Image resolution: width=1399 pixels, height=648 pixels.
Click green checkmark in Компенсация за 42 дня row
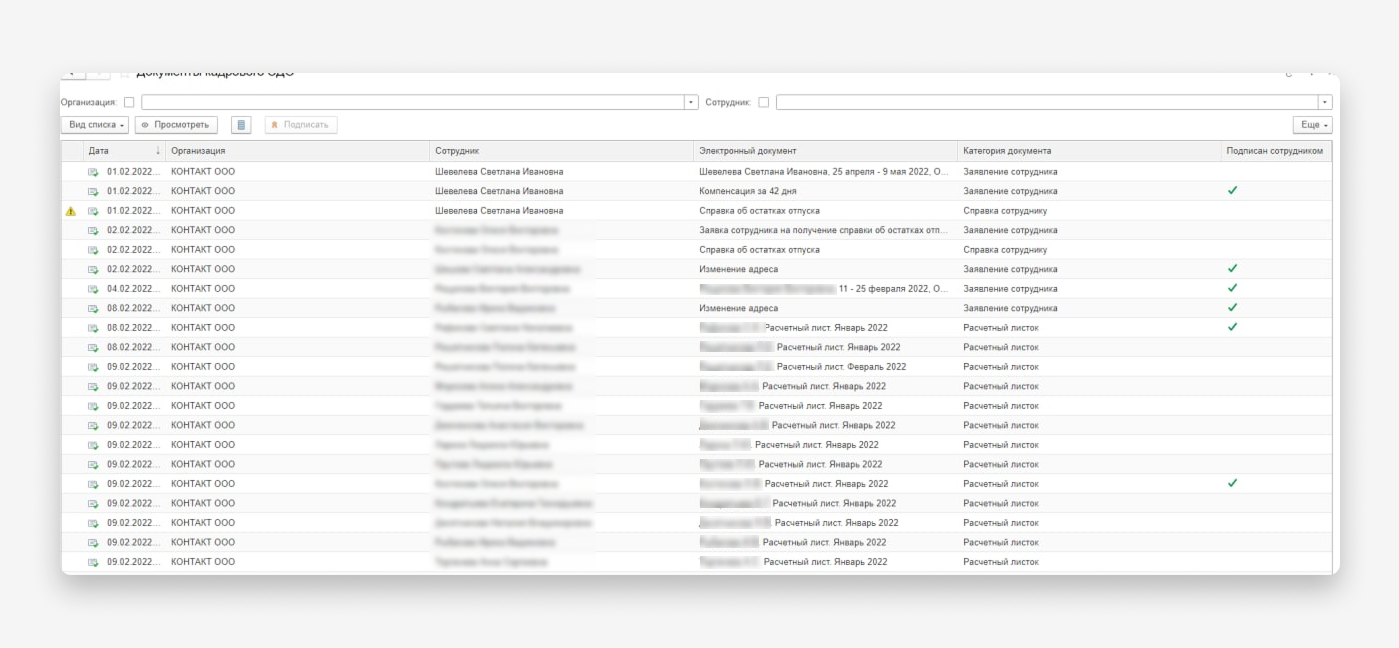pos(1232,190)
